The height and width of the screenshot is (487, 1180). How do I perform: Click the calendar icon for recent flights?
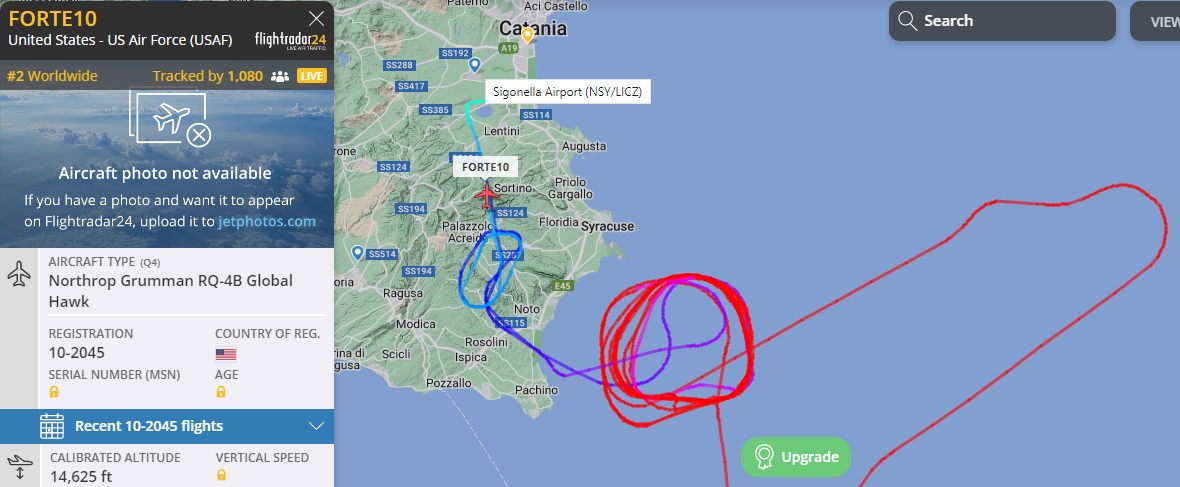[x=52, y=426]
